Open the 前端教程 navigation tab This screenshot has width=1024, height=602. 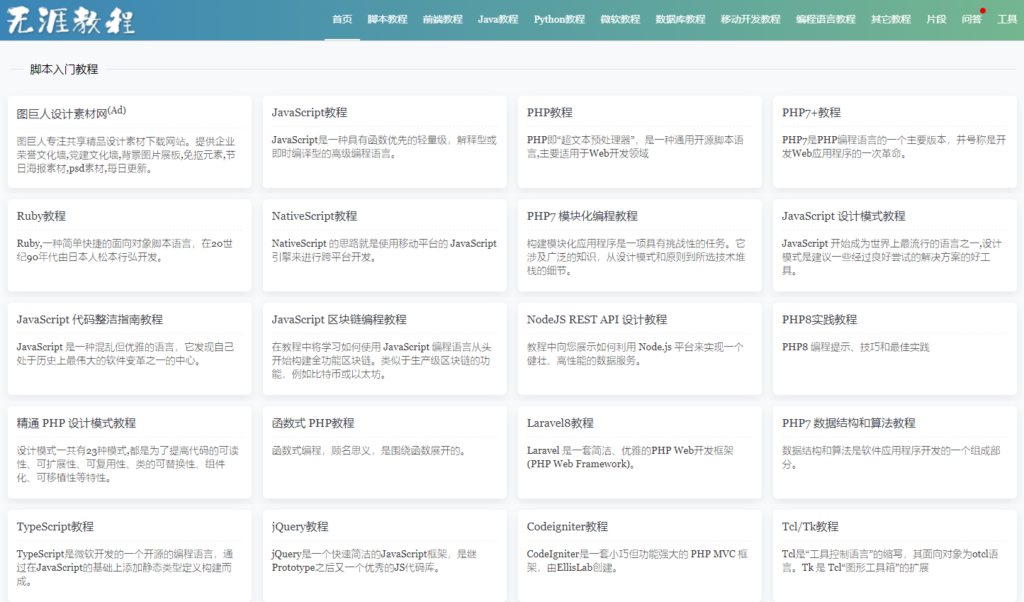tap(444, 18)
